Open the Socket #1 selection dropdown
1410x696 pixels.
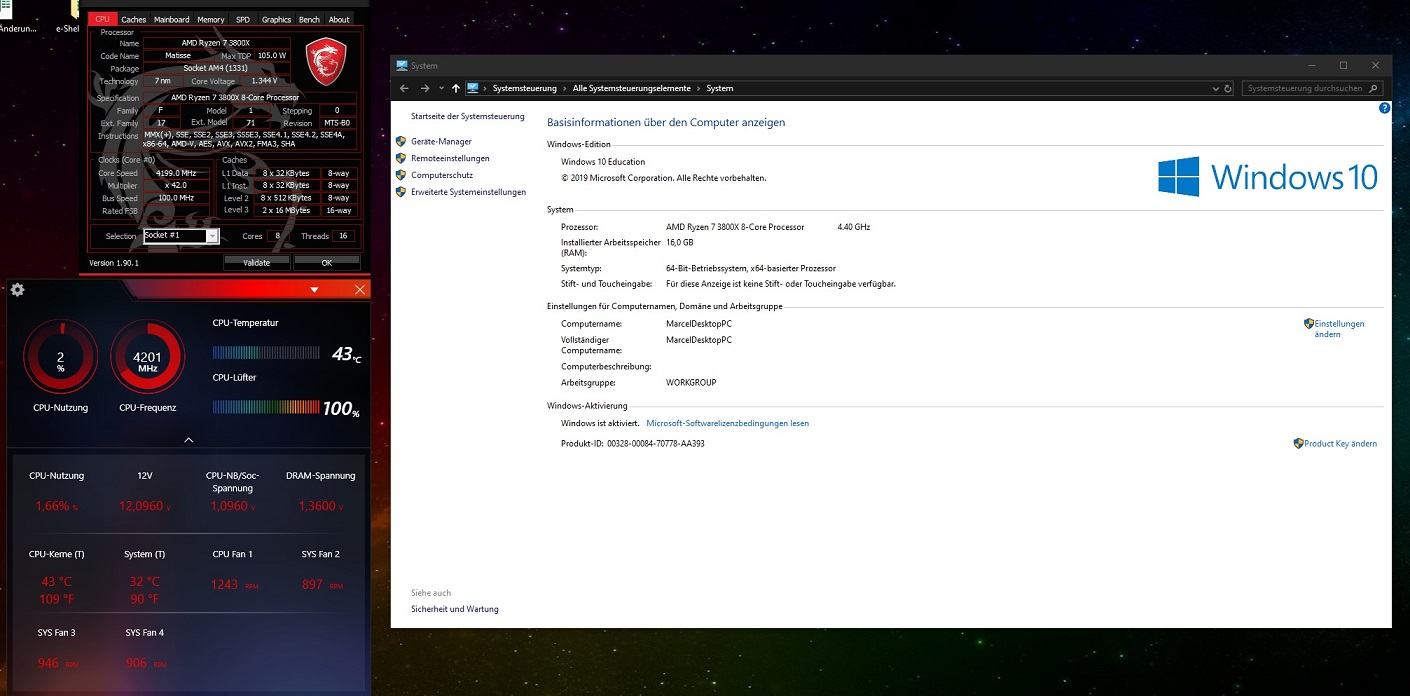coord(212,236)
